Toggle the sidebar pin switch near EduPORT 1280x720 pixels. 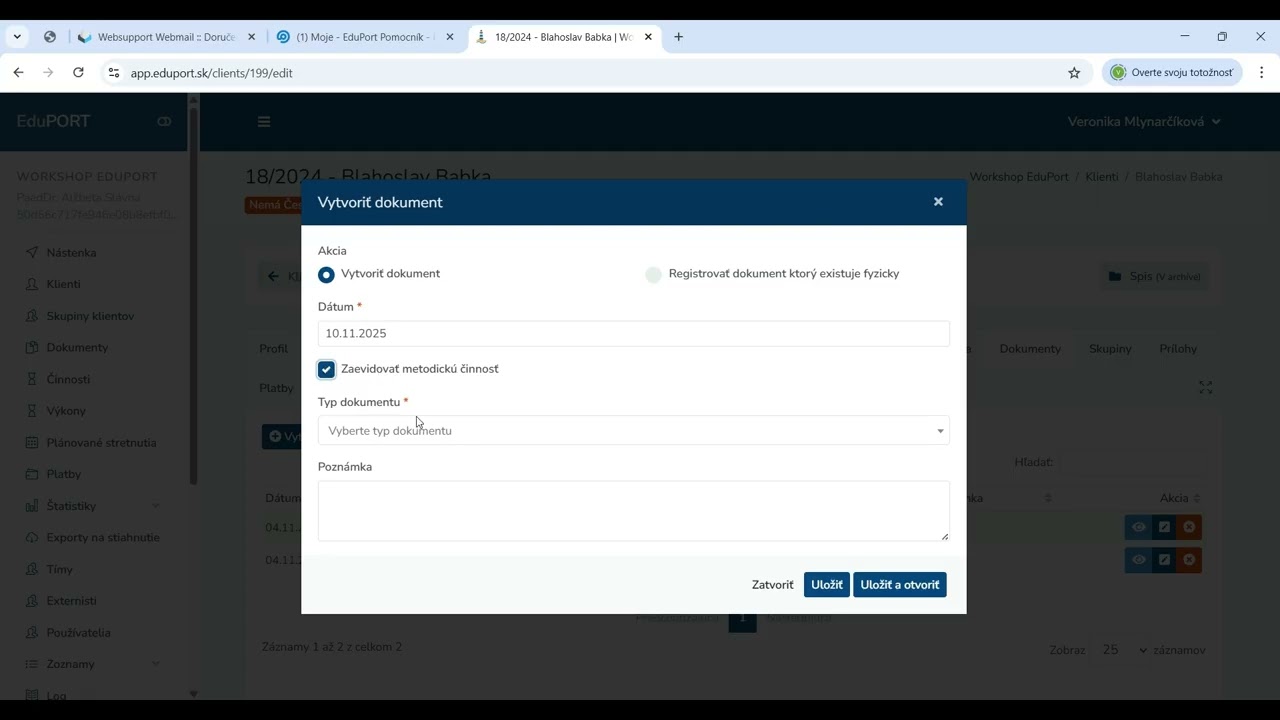pyautogui.click(x=164, y=122)
